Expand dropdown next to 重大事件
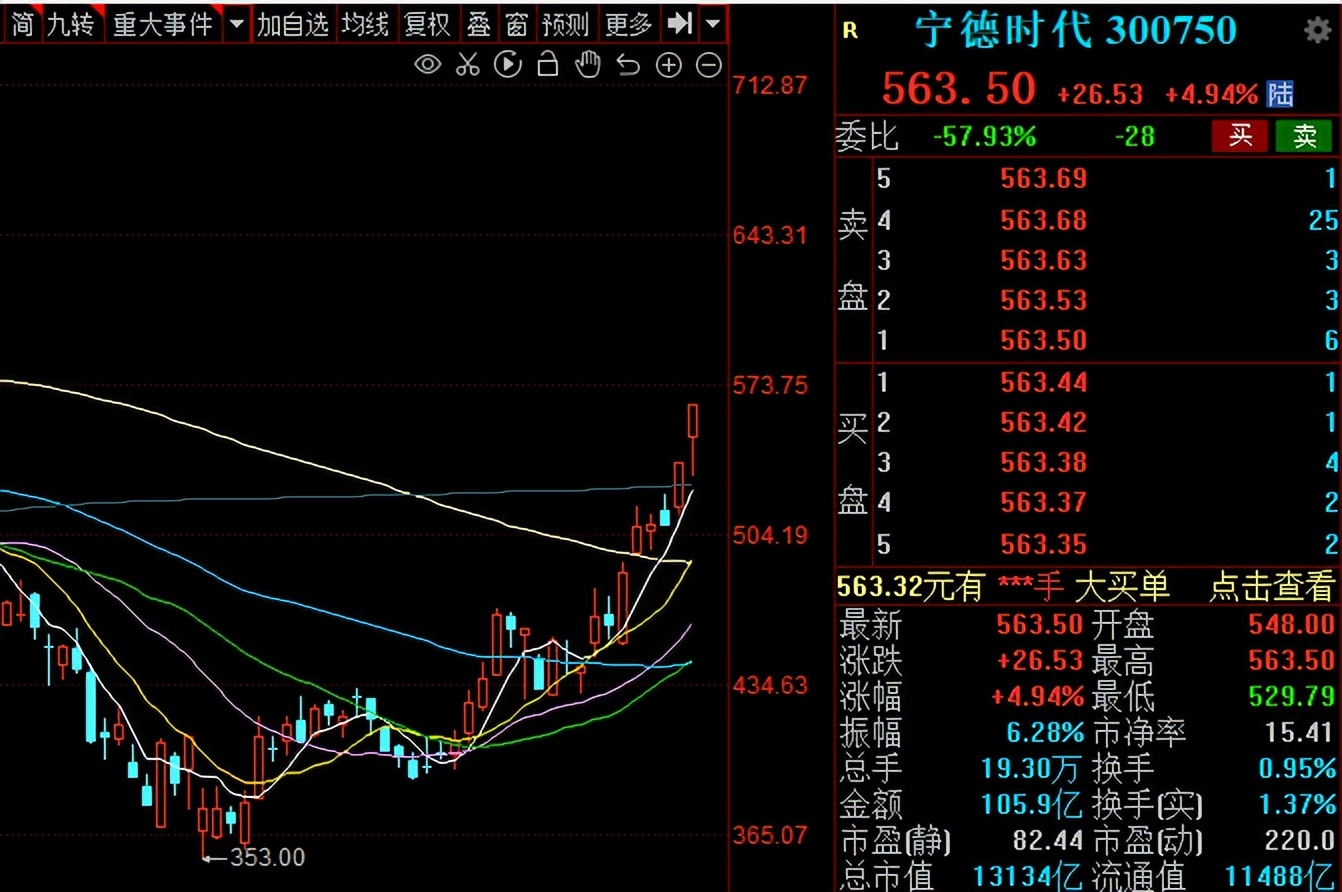The width and height of the screenshot is (1342, 892). tap(236, 23)
